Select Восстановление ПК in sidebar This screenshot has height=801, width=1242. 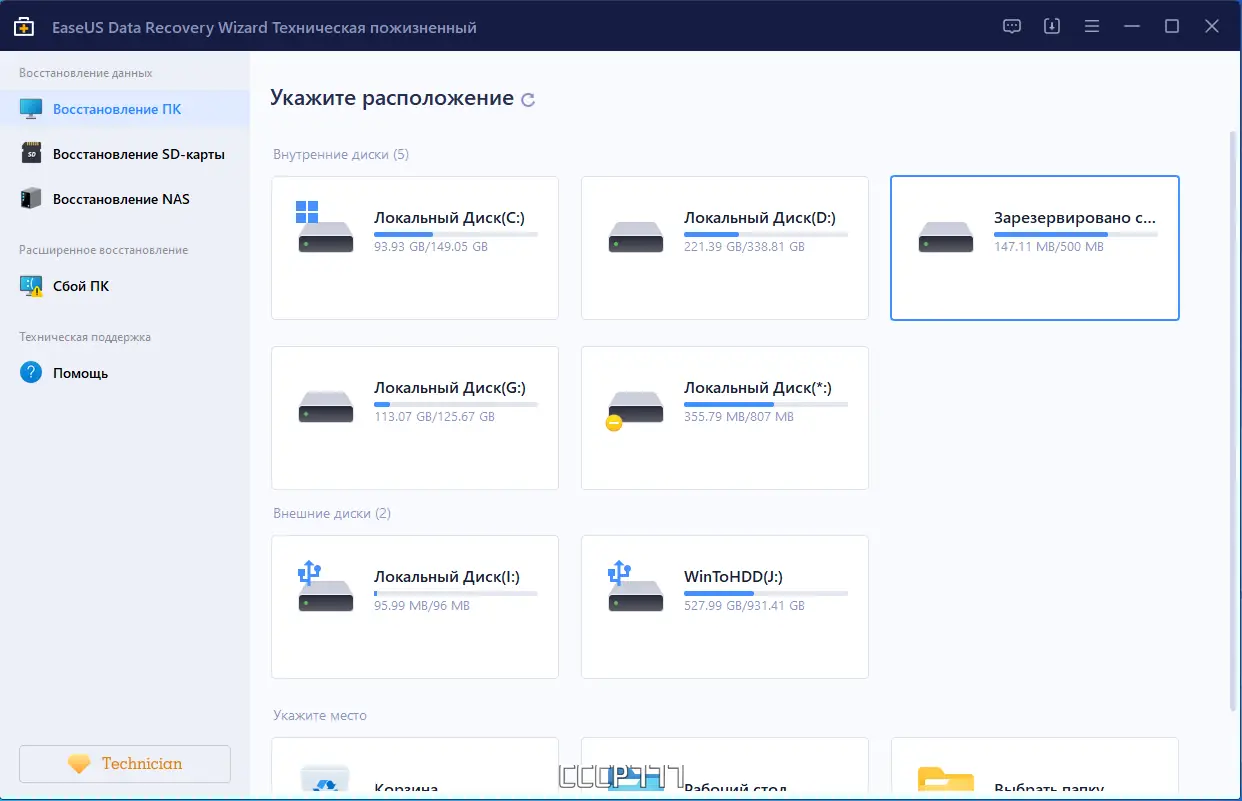(125, 109)
